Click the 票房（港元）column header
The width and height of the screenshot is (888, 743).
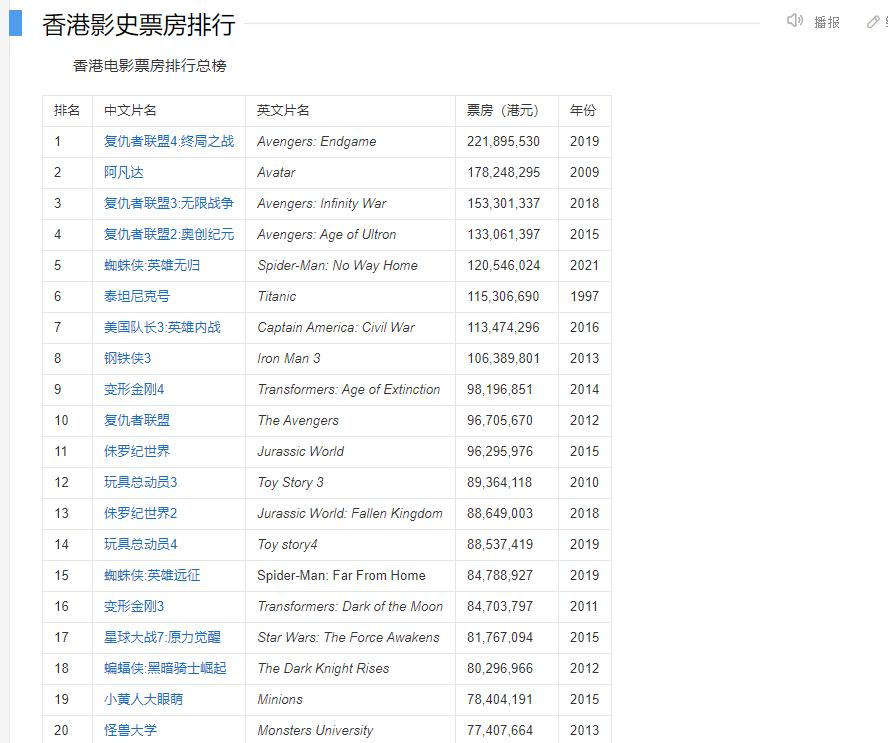tap(502, 110)
